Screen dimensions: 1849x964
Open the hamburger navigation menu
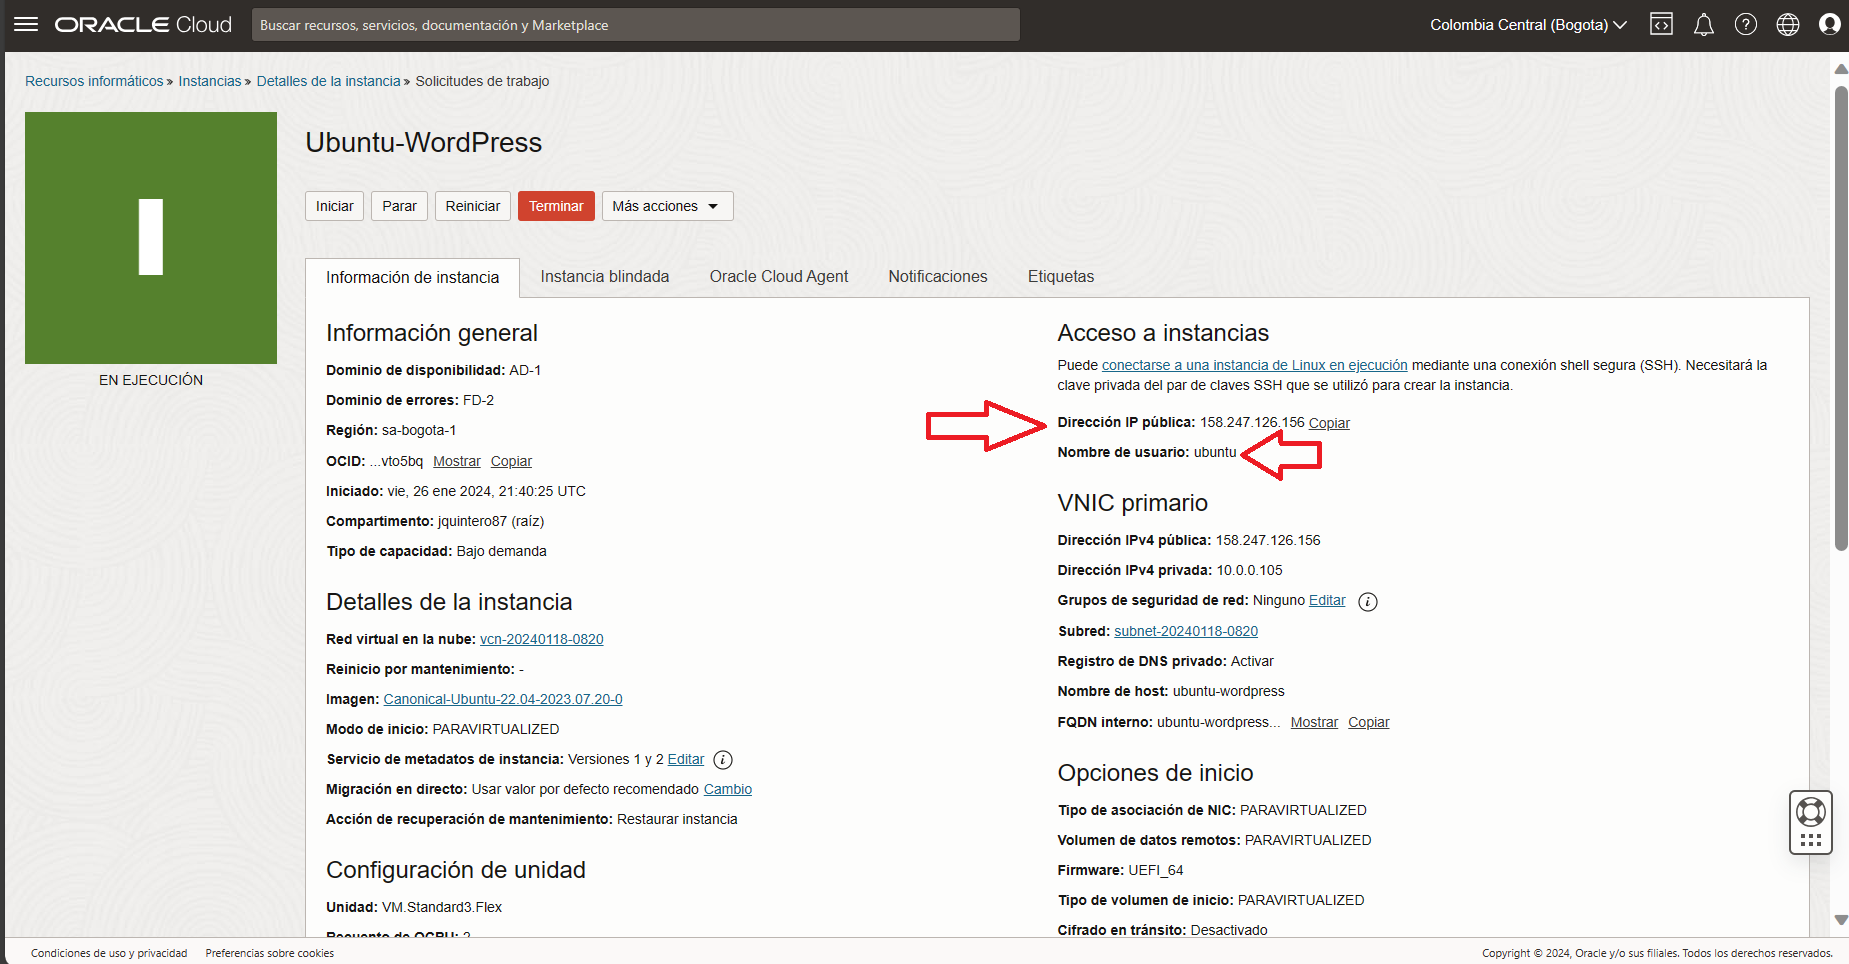tap(26, 24)
